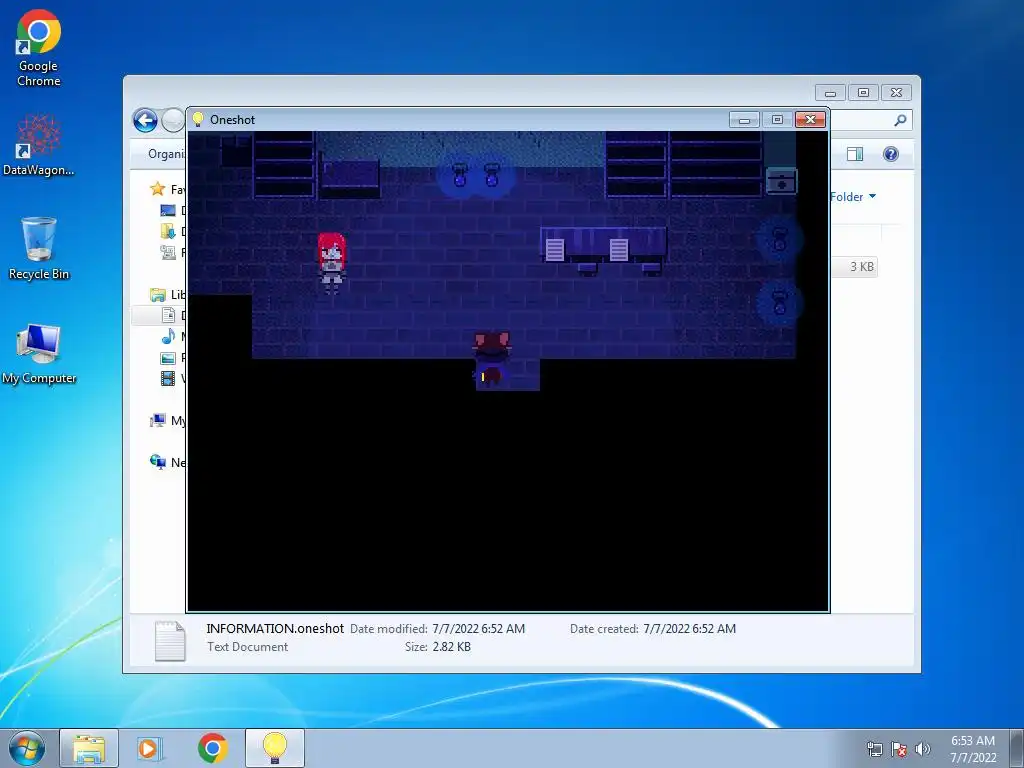Open Chrome from the taskbar
The image size is (1024, 768).
pos(212,748)
